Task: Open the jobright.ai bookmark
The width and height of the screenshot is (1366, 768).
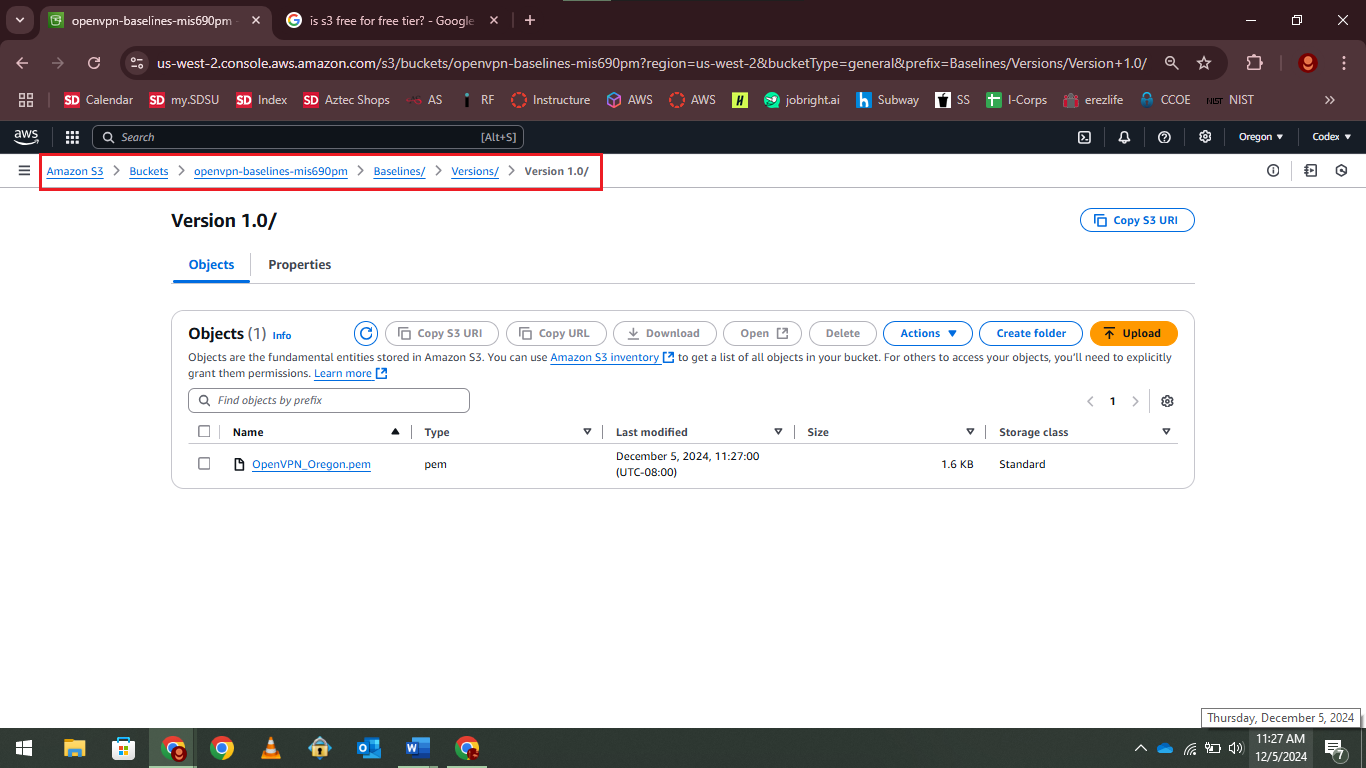Action: coord(801,100)
